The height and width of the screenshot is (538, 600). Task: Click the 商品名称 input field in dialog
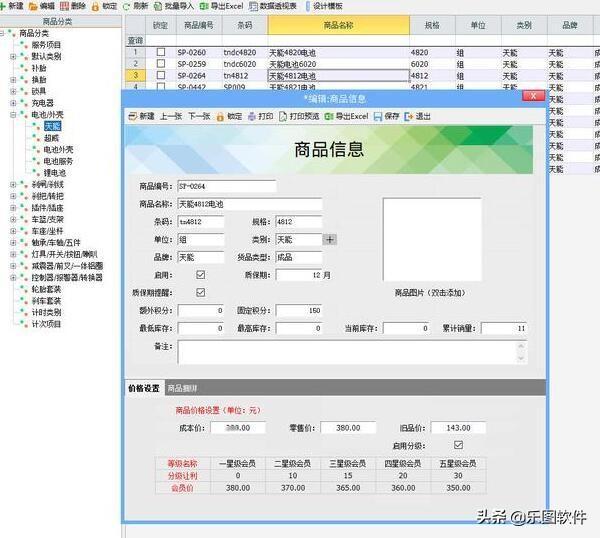(x=250, y=204)
